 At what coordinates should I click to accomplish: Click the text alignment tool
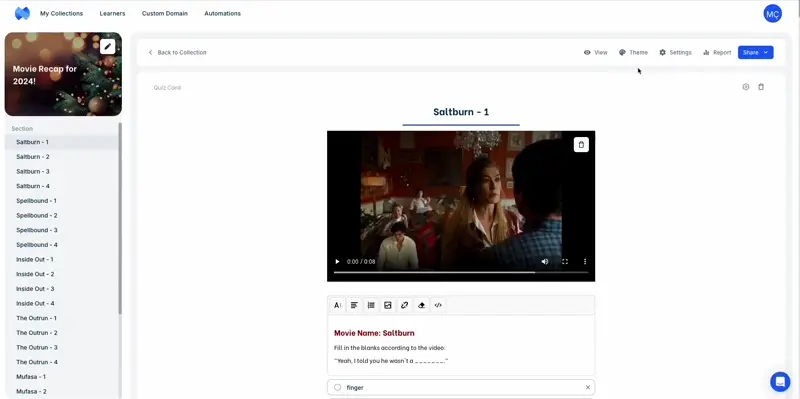(354, 305)
